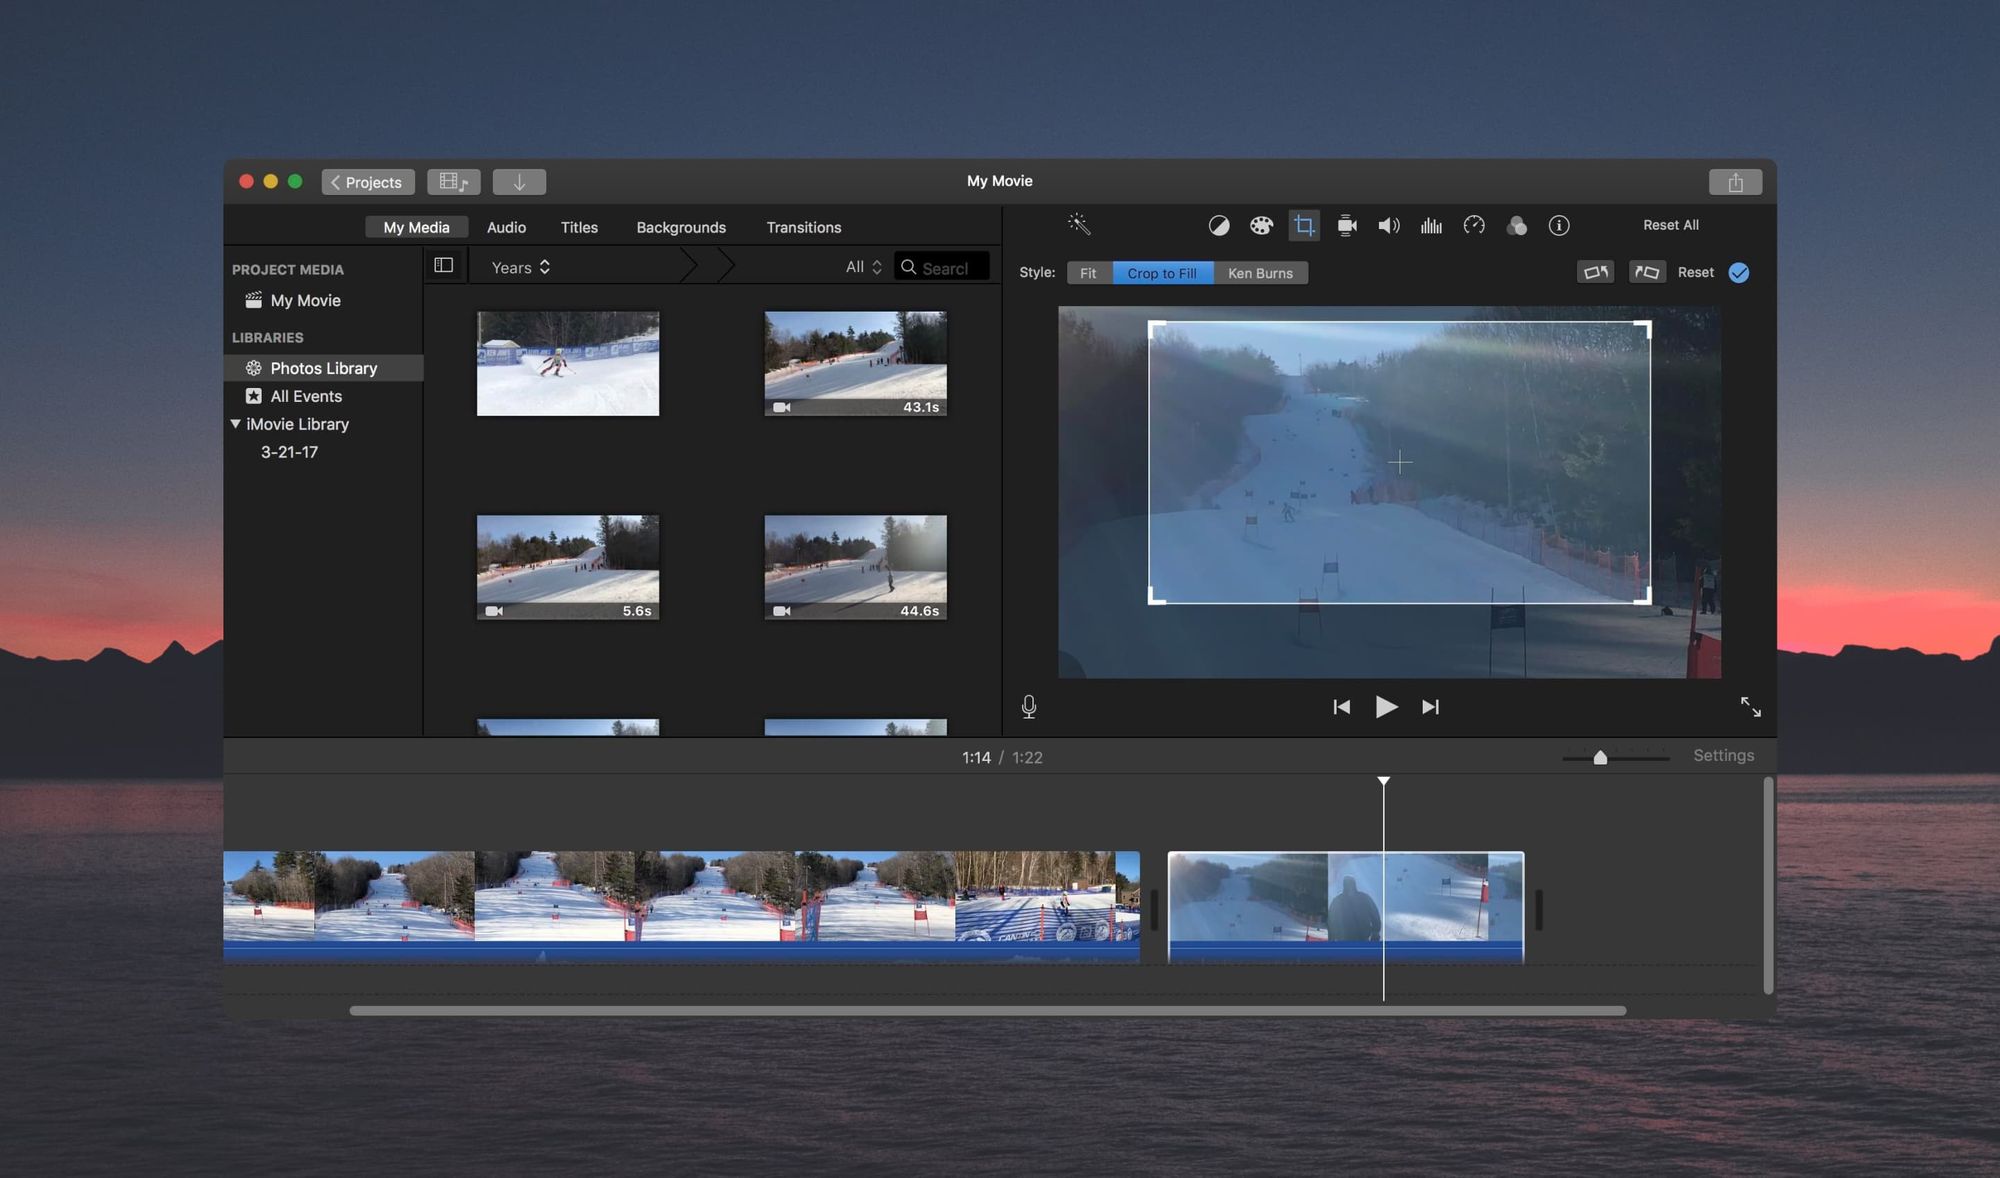Image resolution: width=2000 pixels, height=1178 pixels.
Task: Apply crop with the blue checkmark
Action: [x=1739, y=273]
